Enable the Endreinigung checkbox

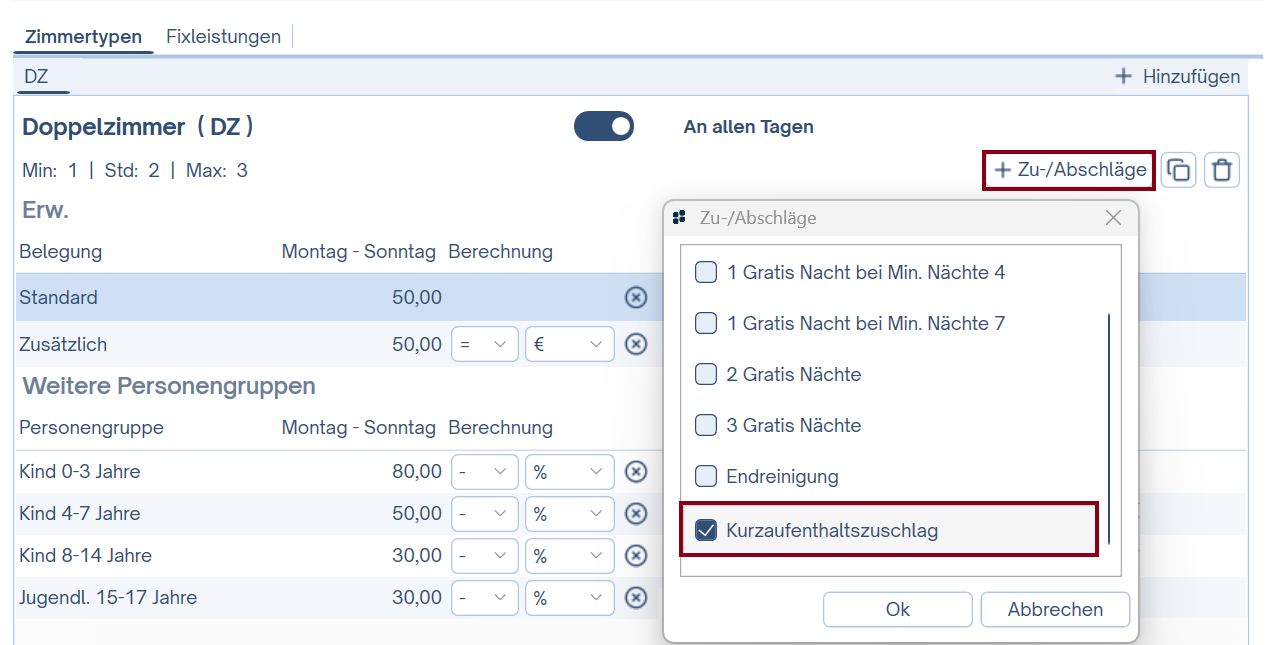point(707,477)
